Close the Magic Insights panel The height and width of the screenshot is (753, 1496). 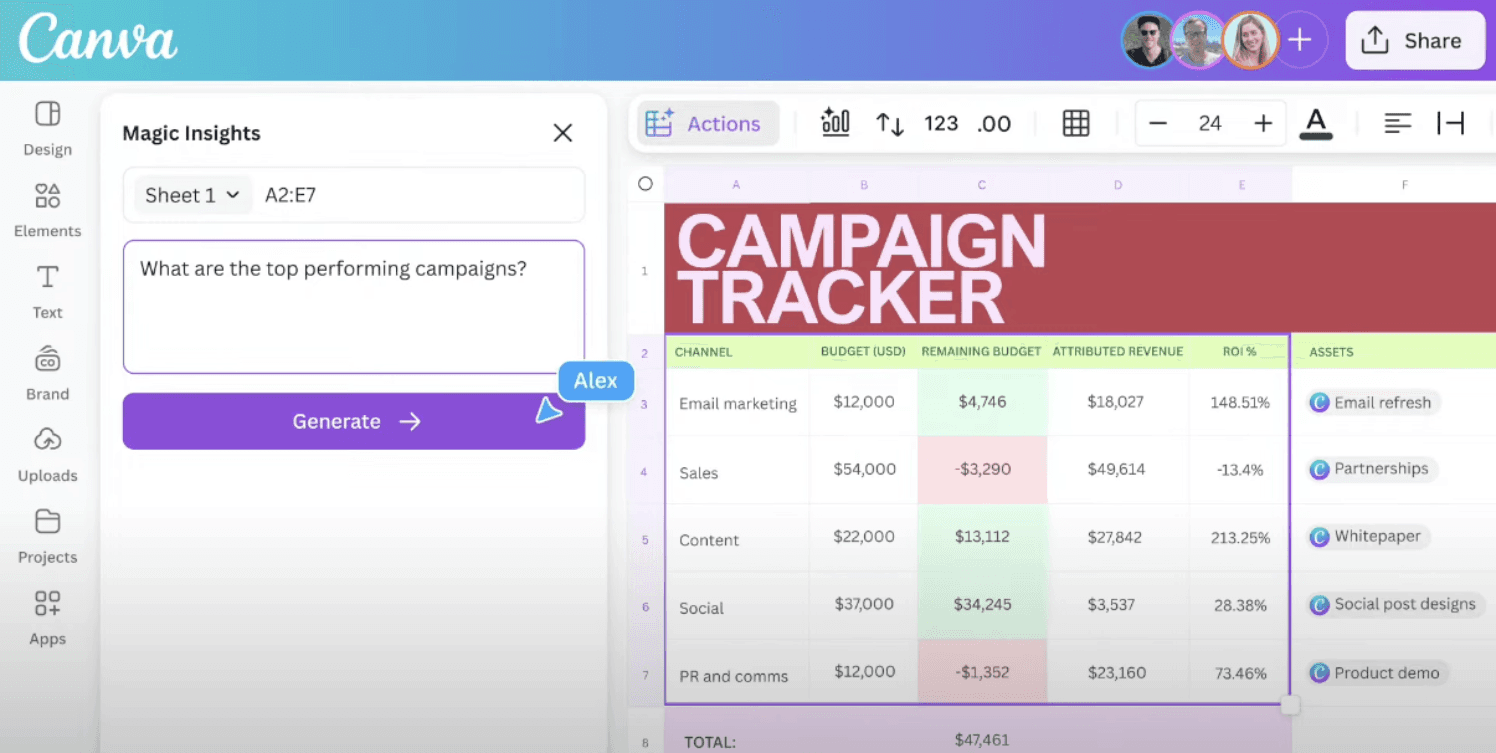pos(563,133)
